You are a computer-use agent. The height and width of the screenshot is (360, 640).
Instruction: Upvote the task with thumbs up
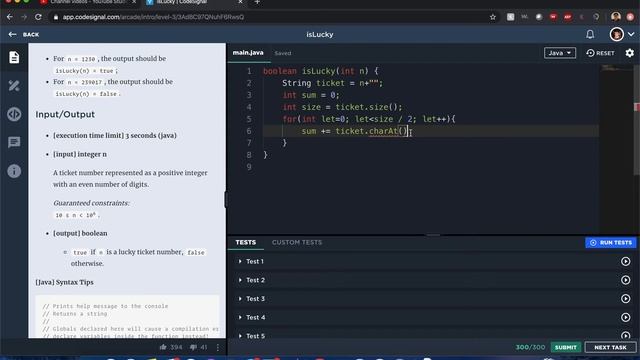click(x=163, y=347)
